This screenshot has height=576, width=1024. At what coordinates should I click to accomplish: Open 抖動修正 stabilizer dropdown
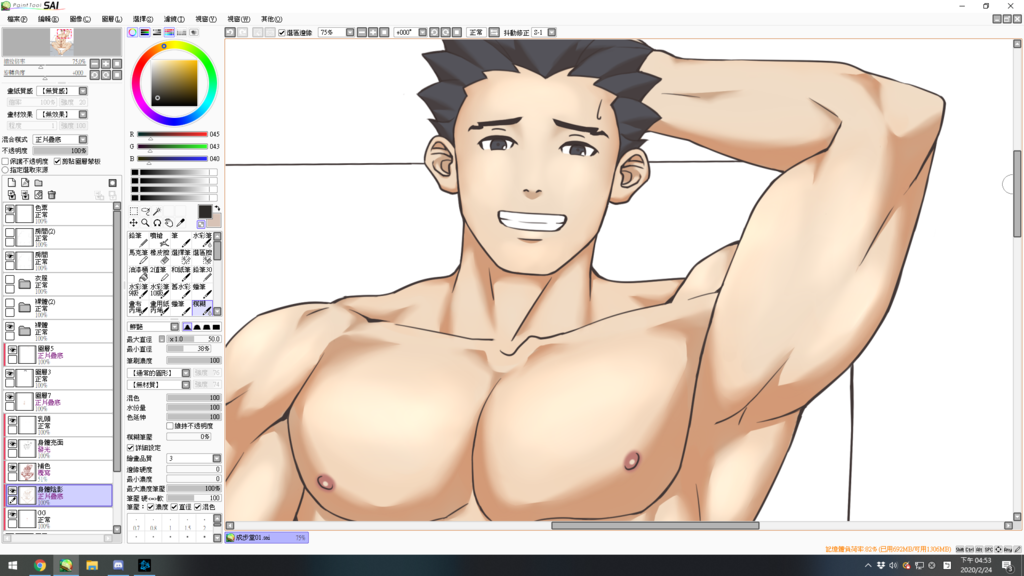tap(552, 32)
